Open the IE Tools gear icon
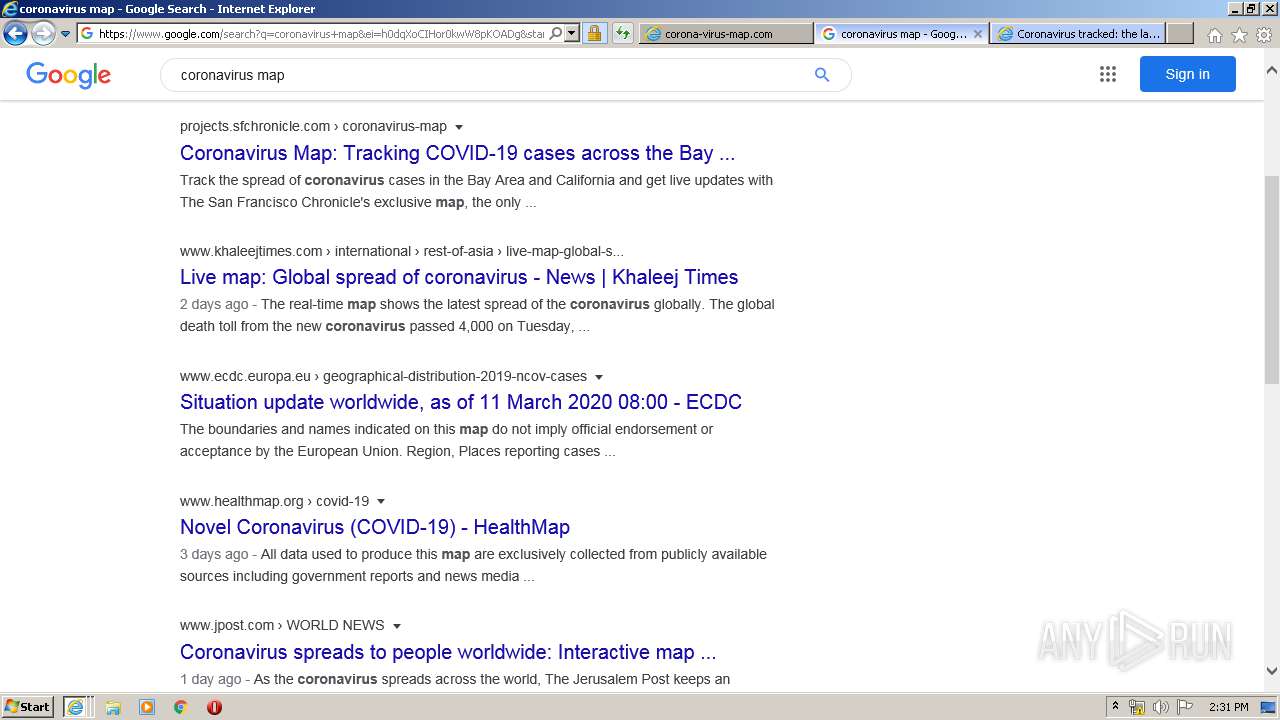Screen dimensions: 1280x720 pos(1264,35)
